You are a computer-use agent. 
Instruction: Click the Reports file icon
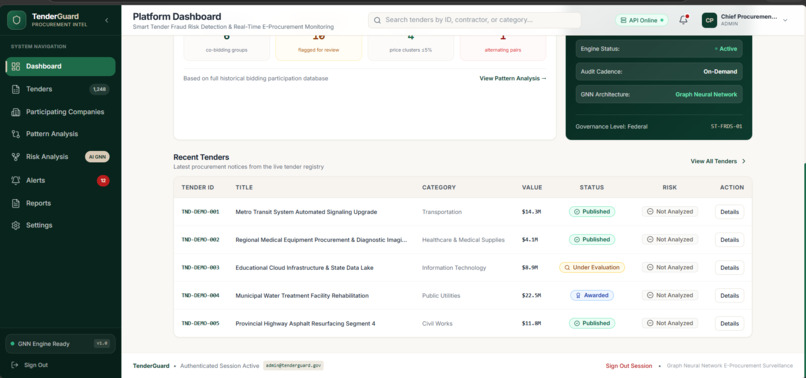point(16,203)
